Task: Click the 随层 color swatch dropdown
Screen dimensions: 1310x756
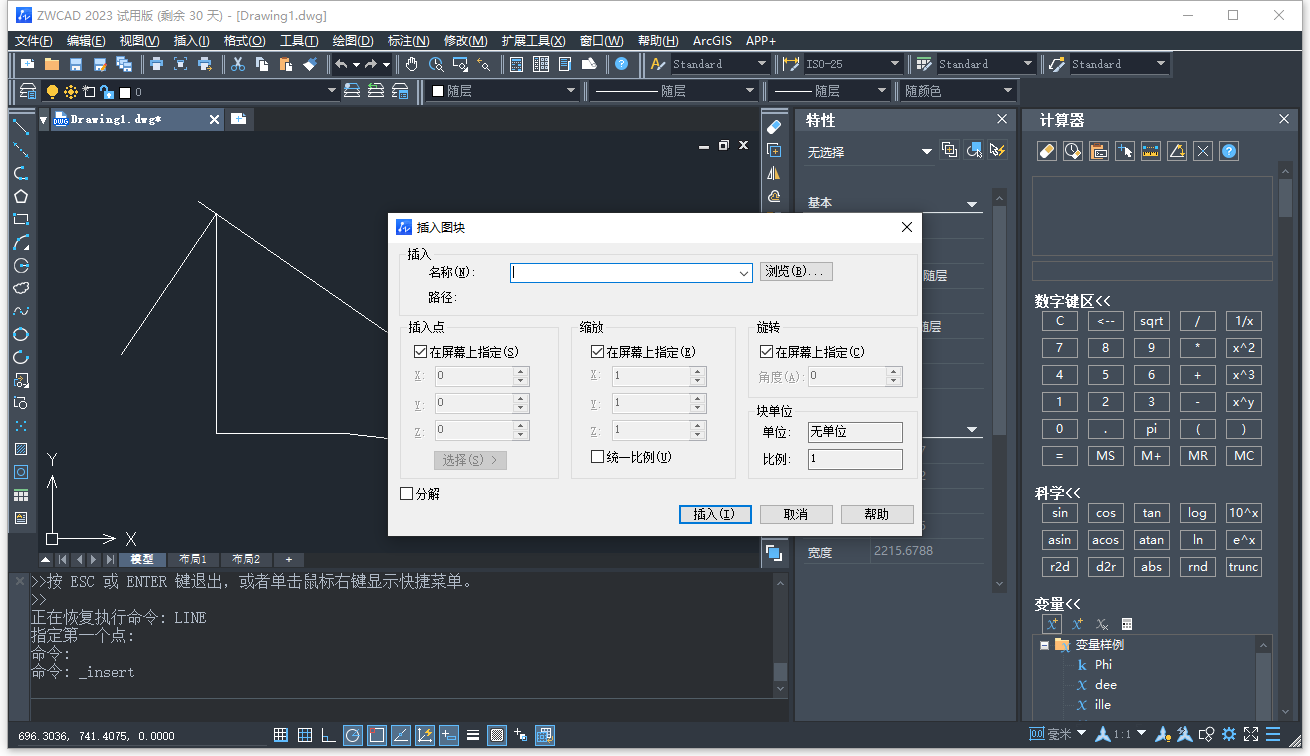Action: point(503,91)
